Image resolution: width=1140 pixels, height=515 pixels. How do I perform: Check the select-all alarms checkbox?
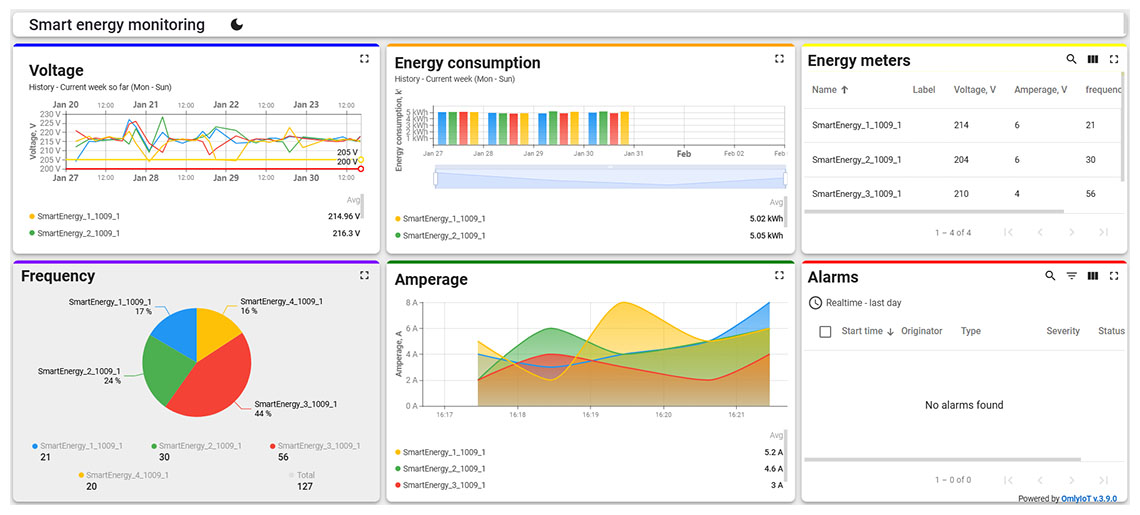[x=825, y=332]
